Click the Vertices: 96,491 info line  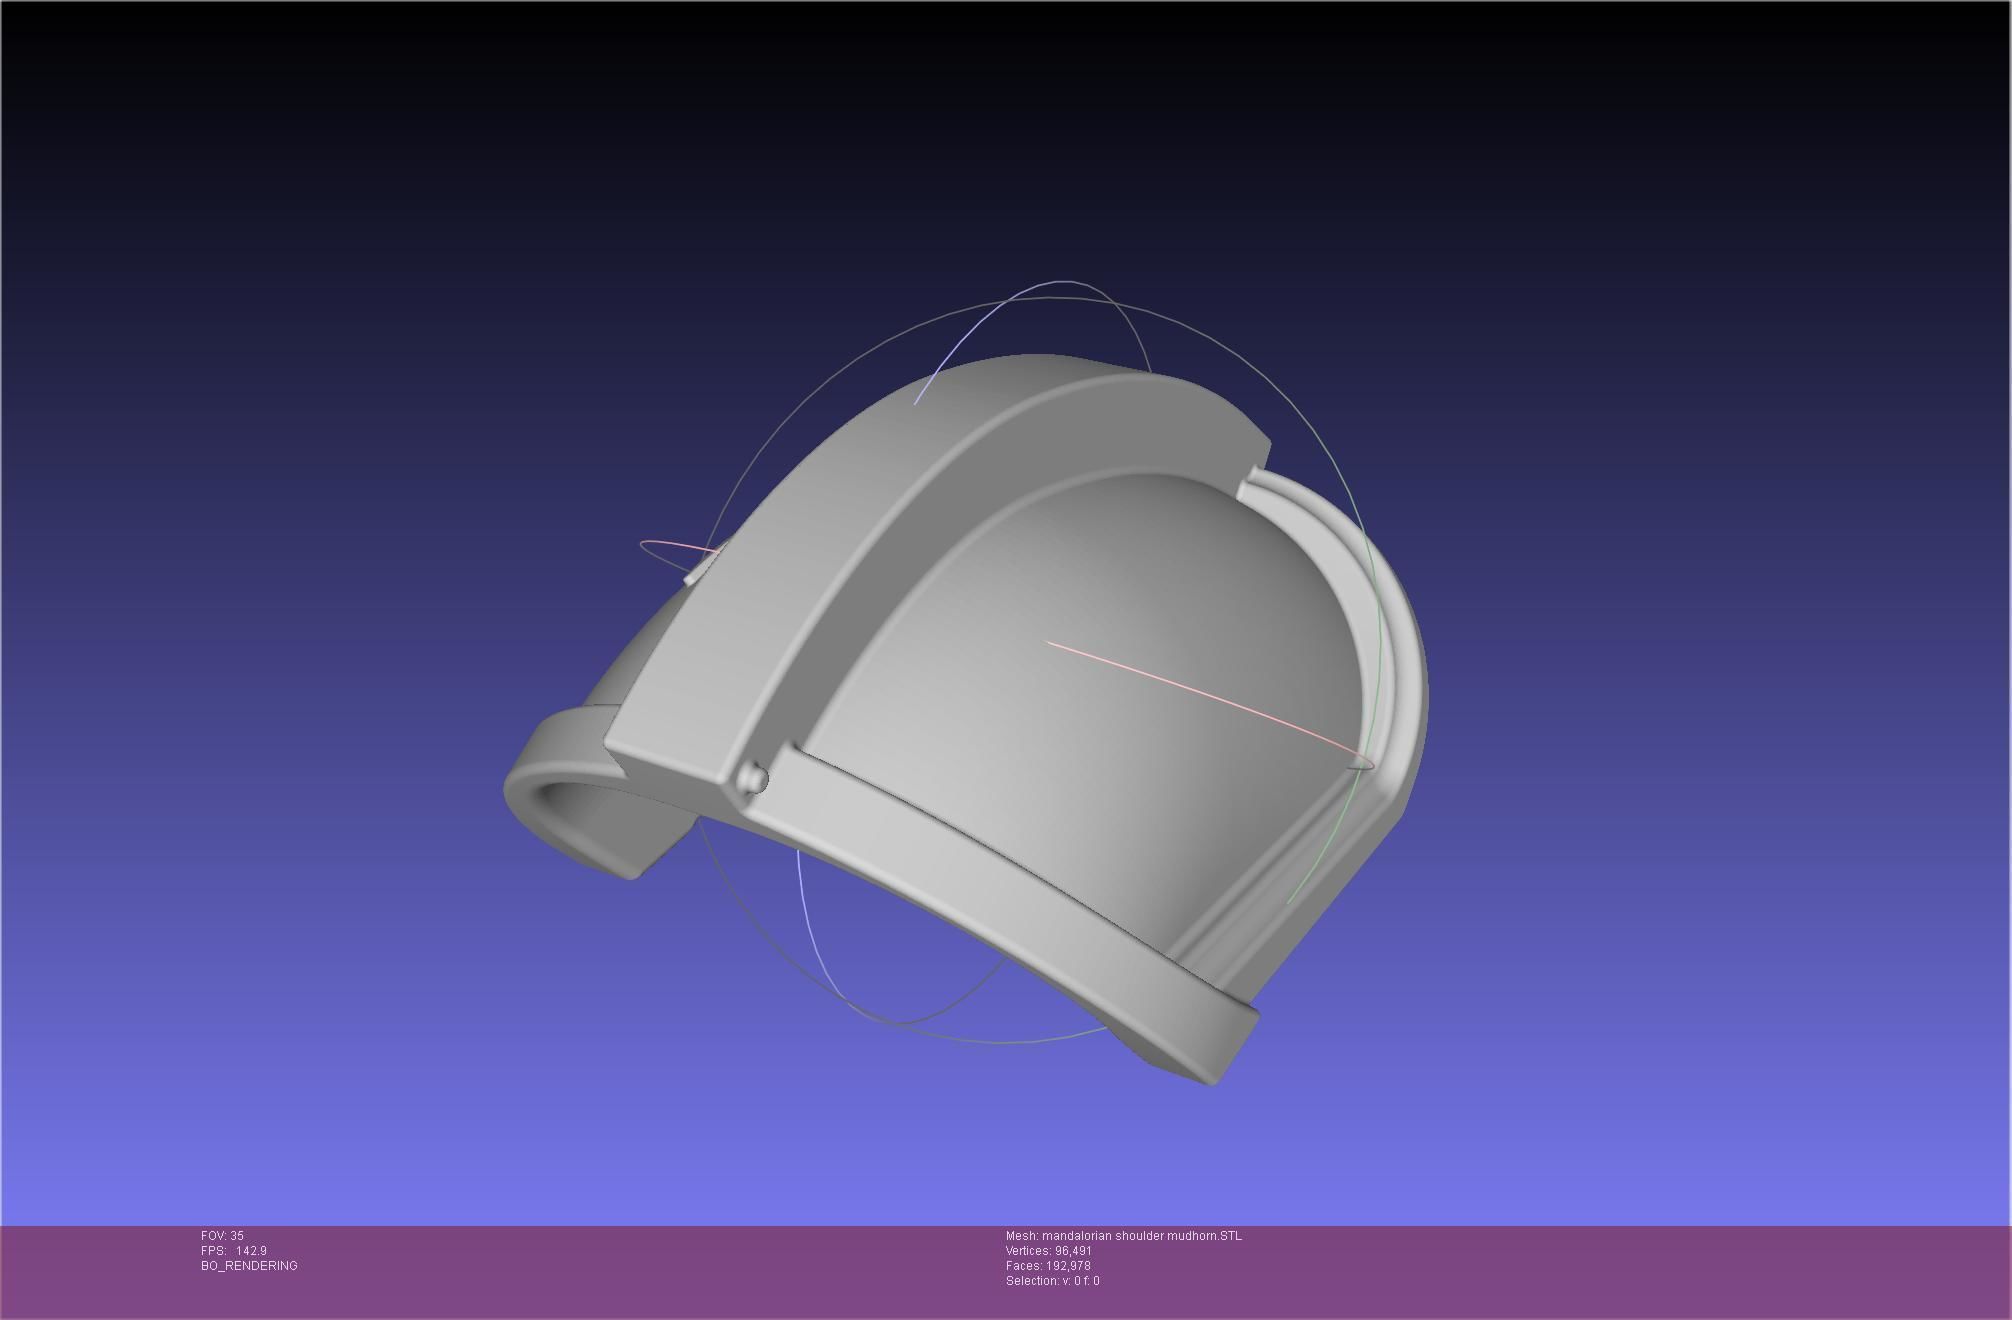click(x=1049, y=1251)
